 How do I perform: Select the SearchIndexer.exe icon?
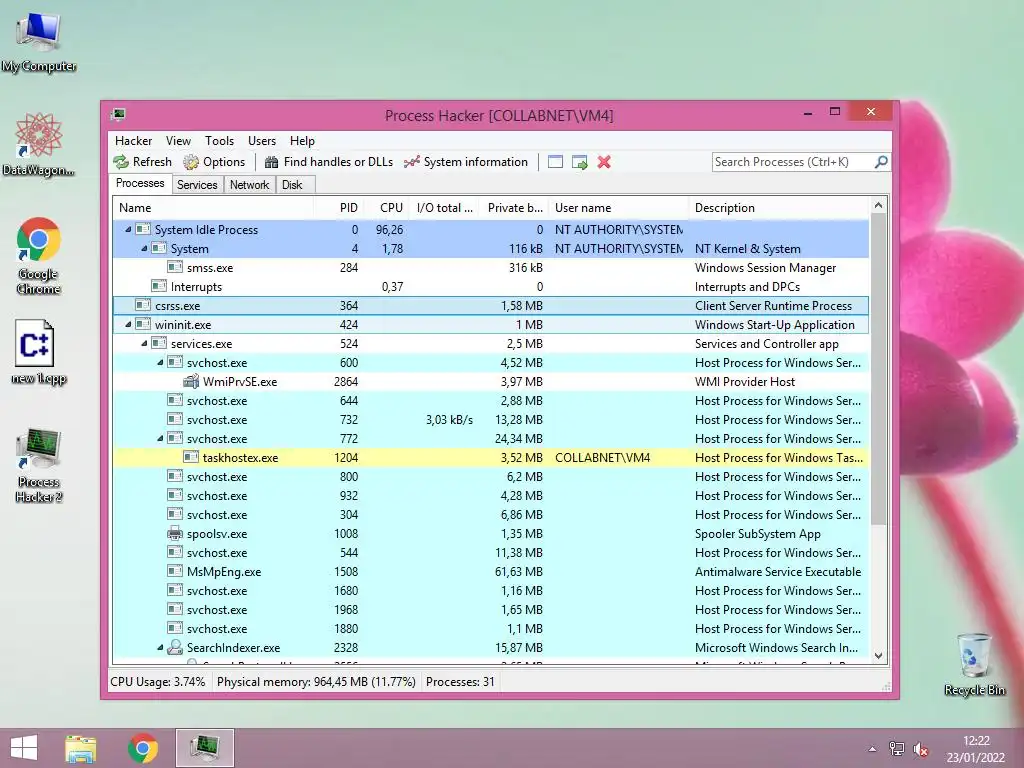[174, 647]
